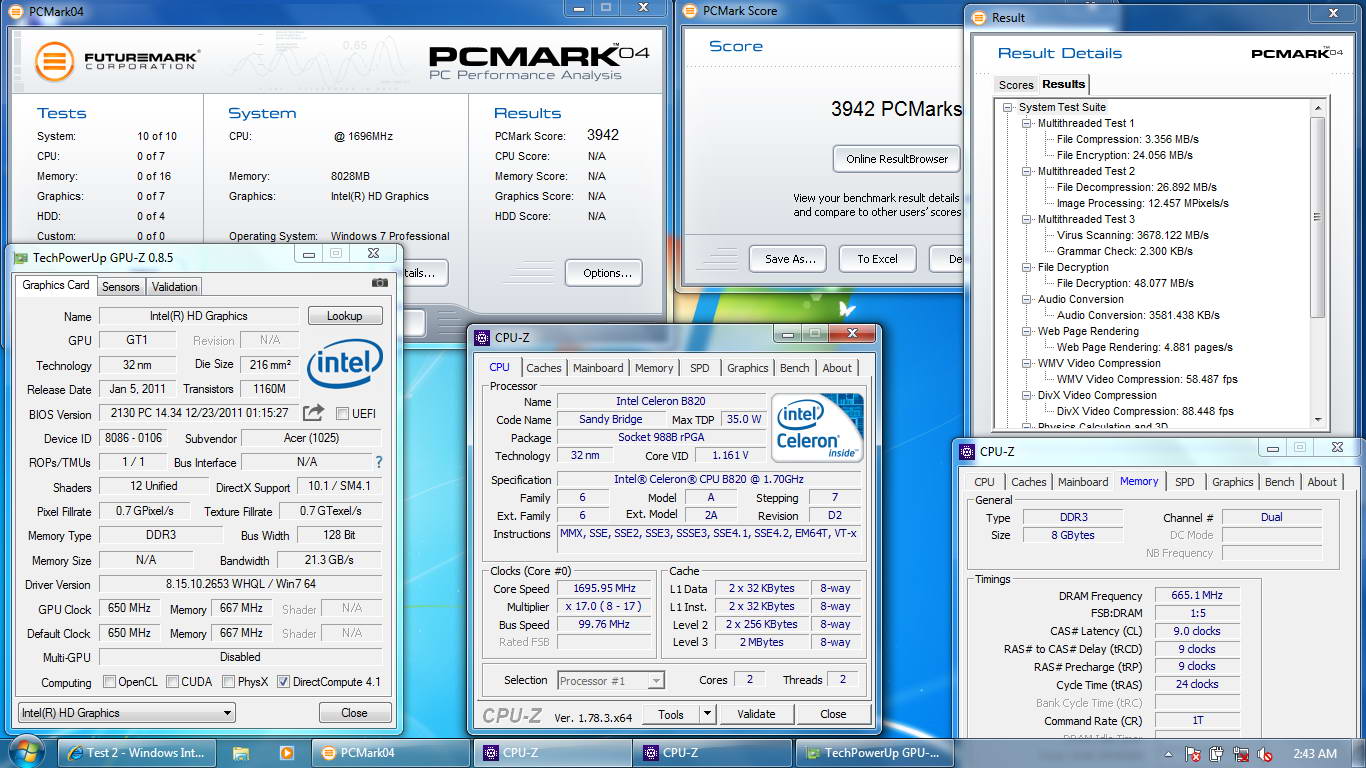Click the Result window title bar icon
1366x768 pixels.
click(978, 17)
